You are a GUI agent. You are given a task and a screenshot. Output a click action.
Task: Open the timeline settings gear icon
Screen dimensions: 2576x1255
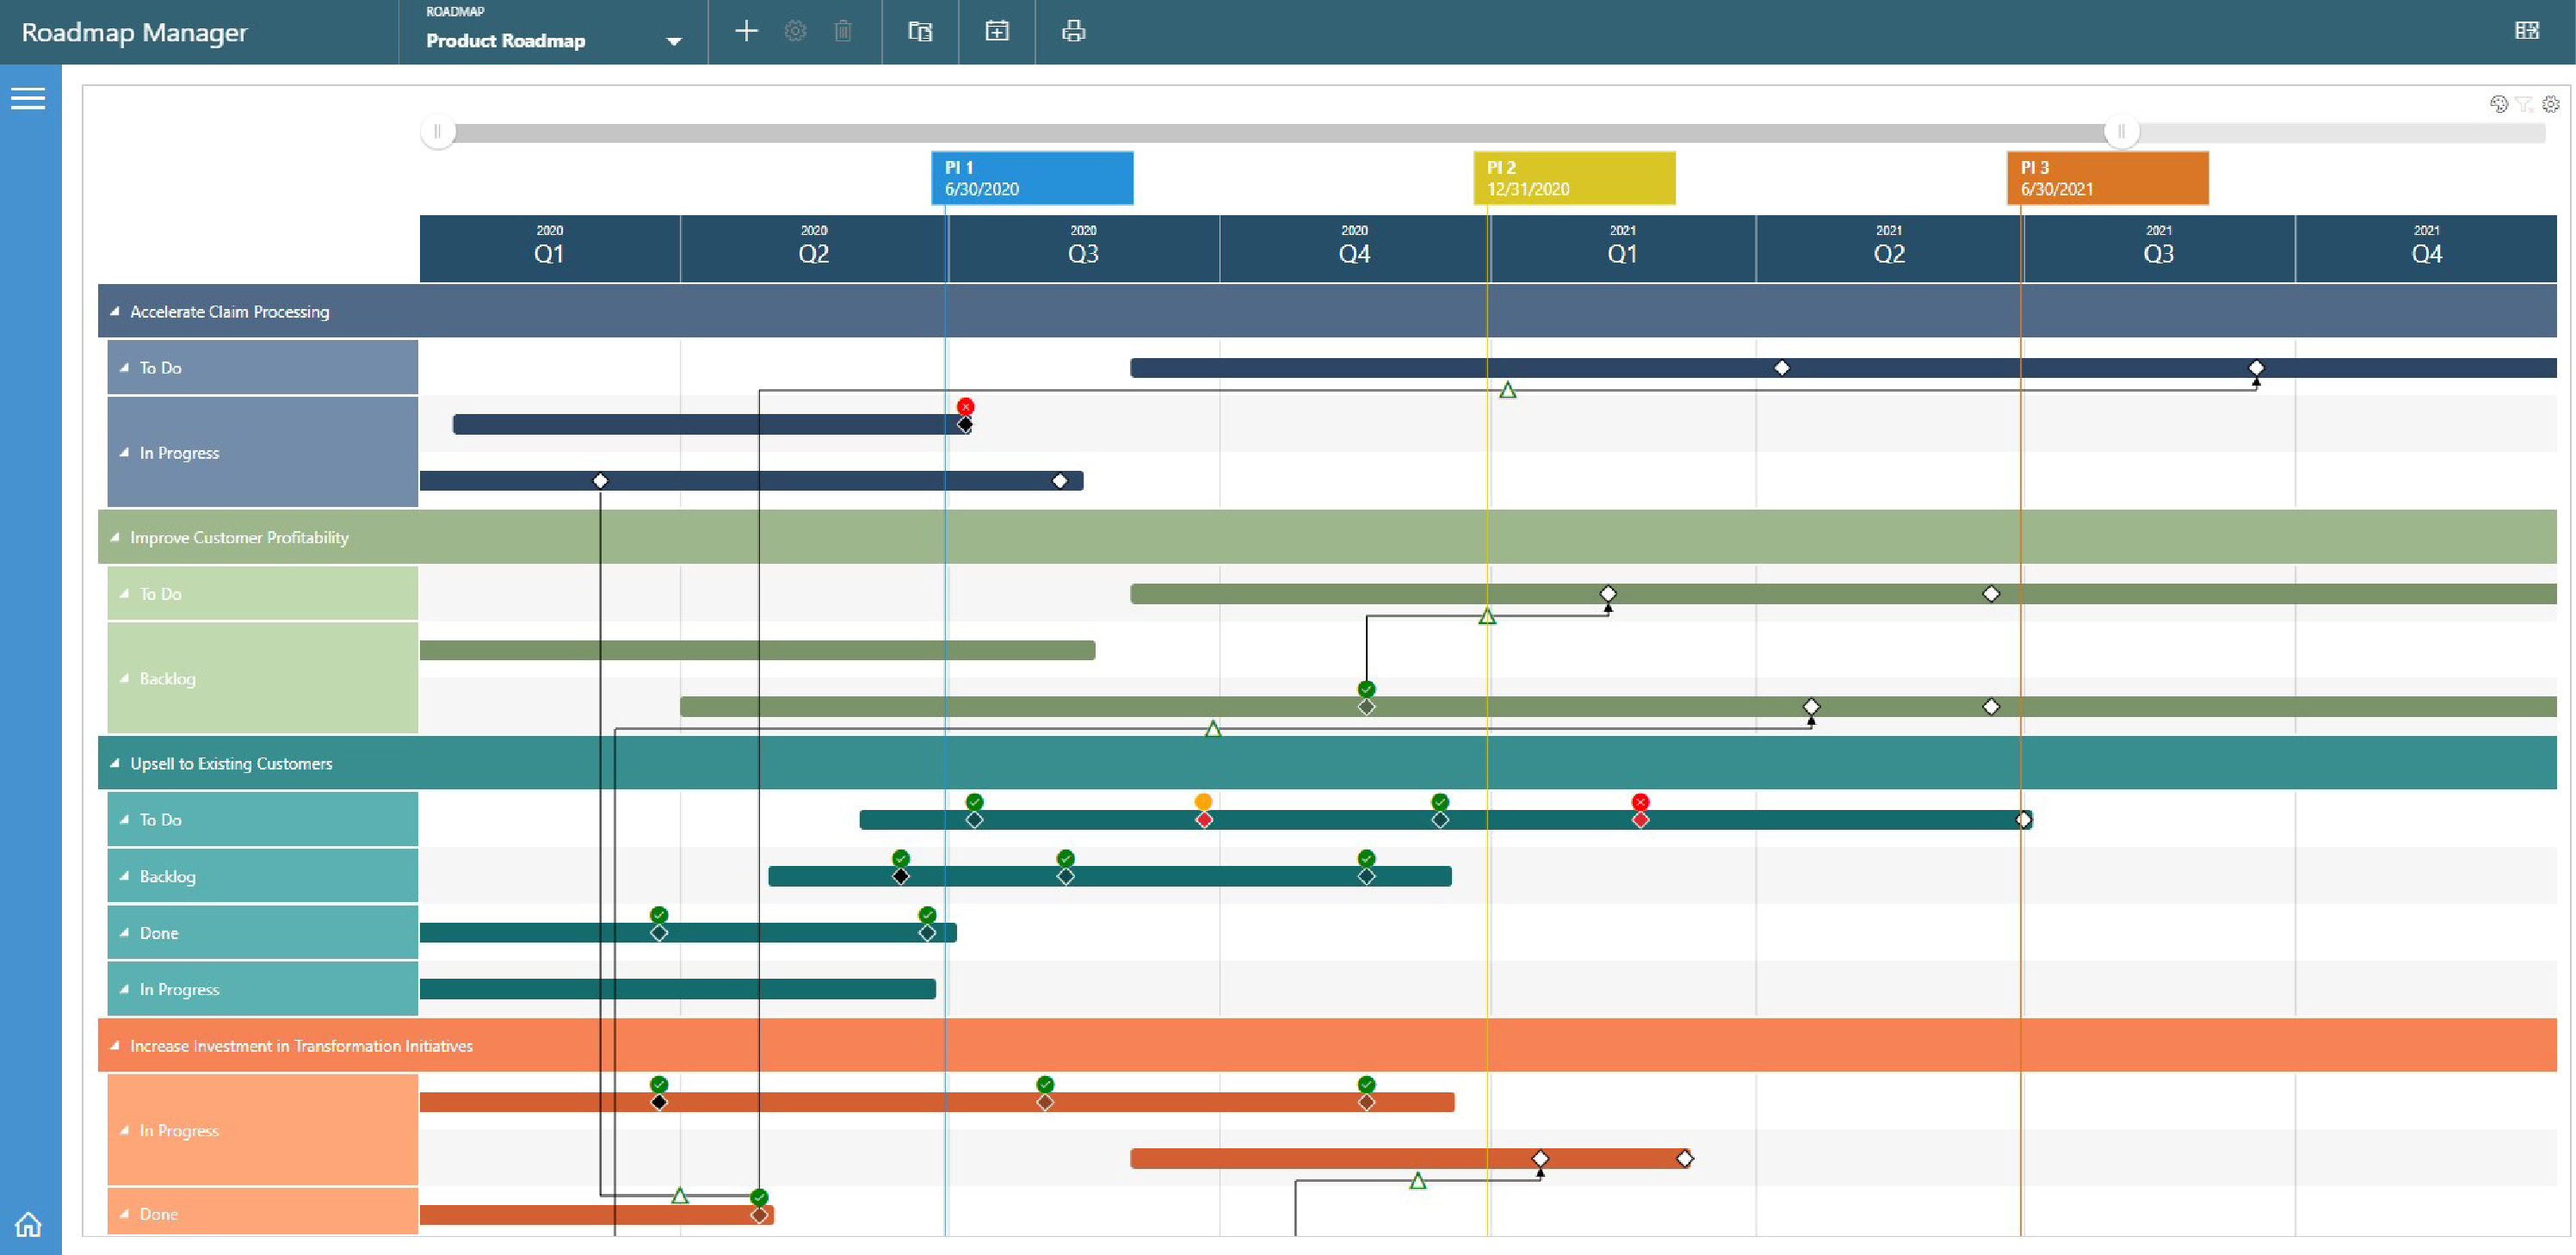point(2551,104)
